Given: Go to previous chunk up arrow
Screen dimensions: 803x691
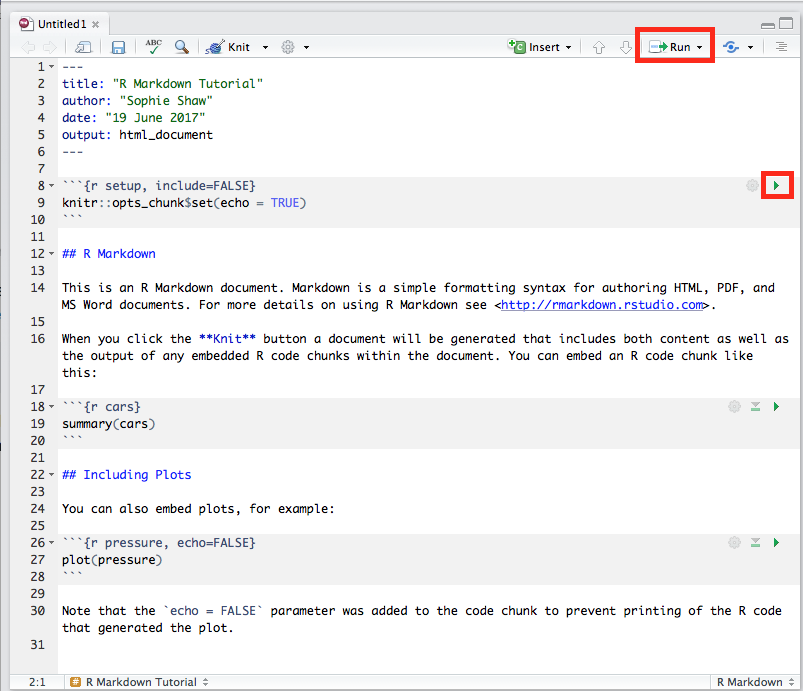Looking at the screenshot, I should [x=599, y=47].
